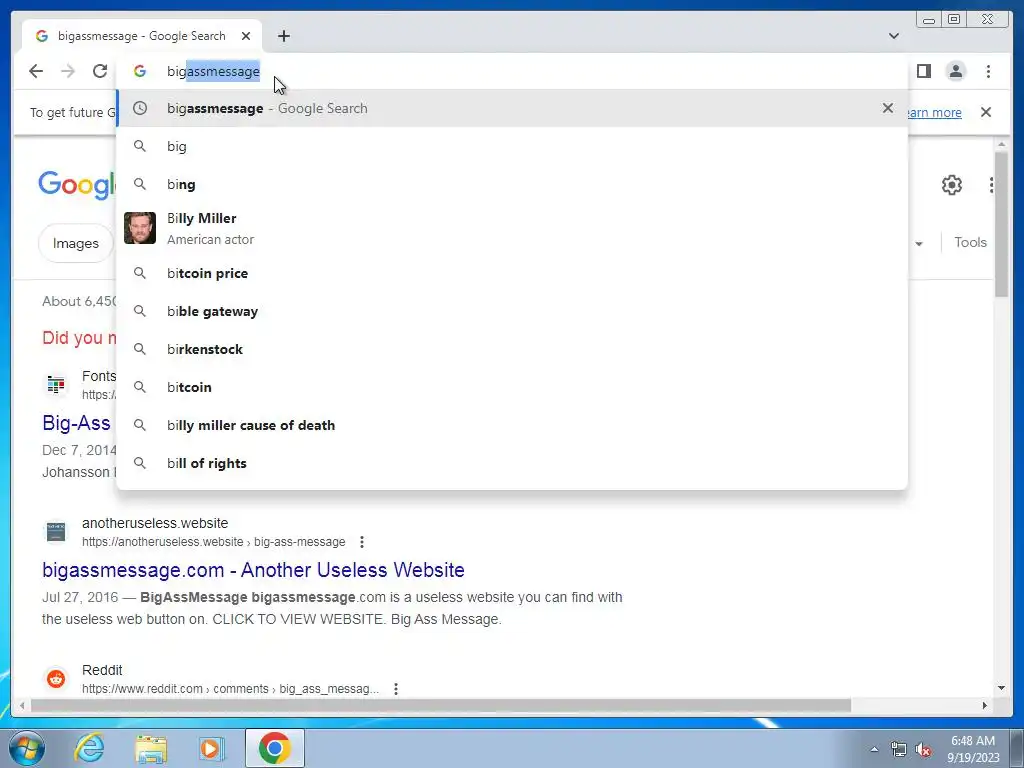Open the tab search dropdown chevron
Image resolution: width=1024 pixels, height=768 pixels.
[894, 36]
